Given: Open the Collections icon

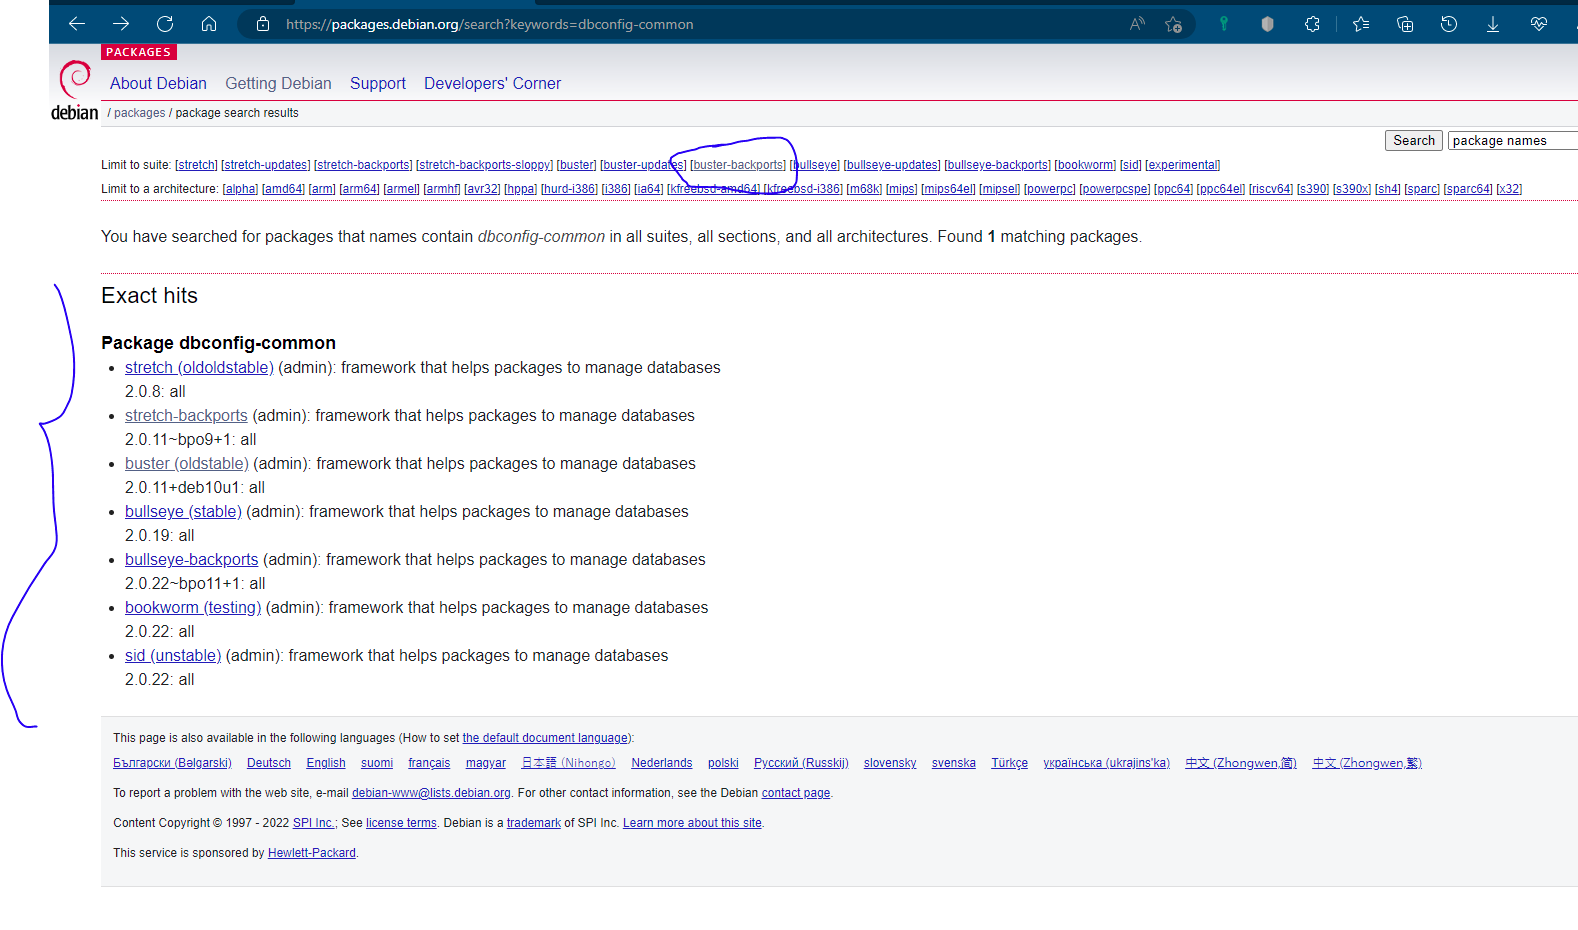Looking at the screenshot, I should click(x=1405, y=24).
